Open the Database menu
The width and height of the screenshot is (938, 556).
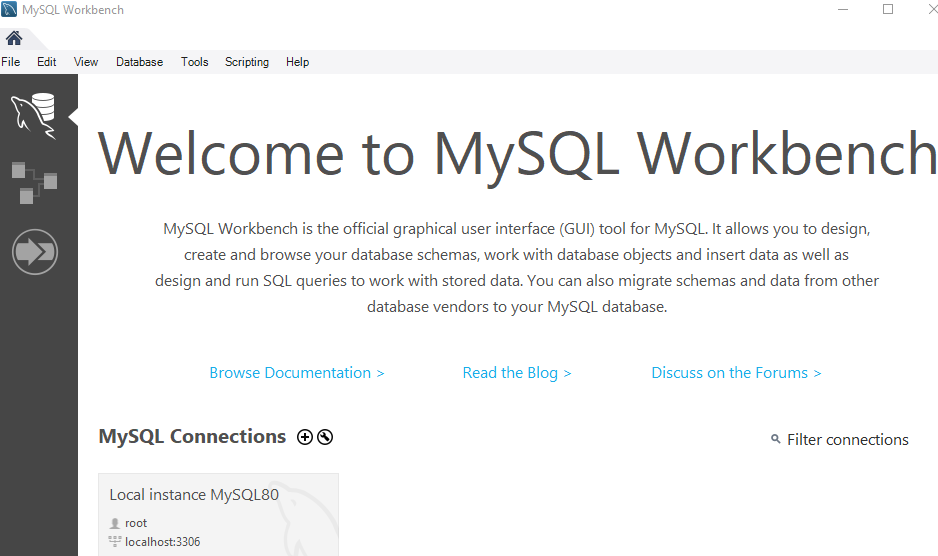click(x=139, y=62)
